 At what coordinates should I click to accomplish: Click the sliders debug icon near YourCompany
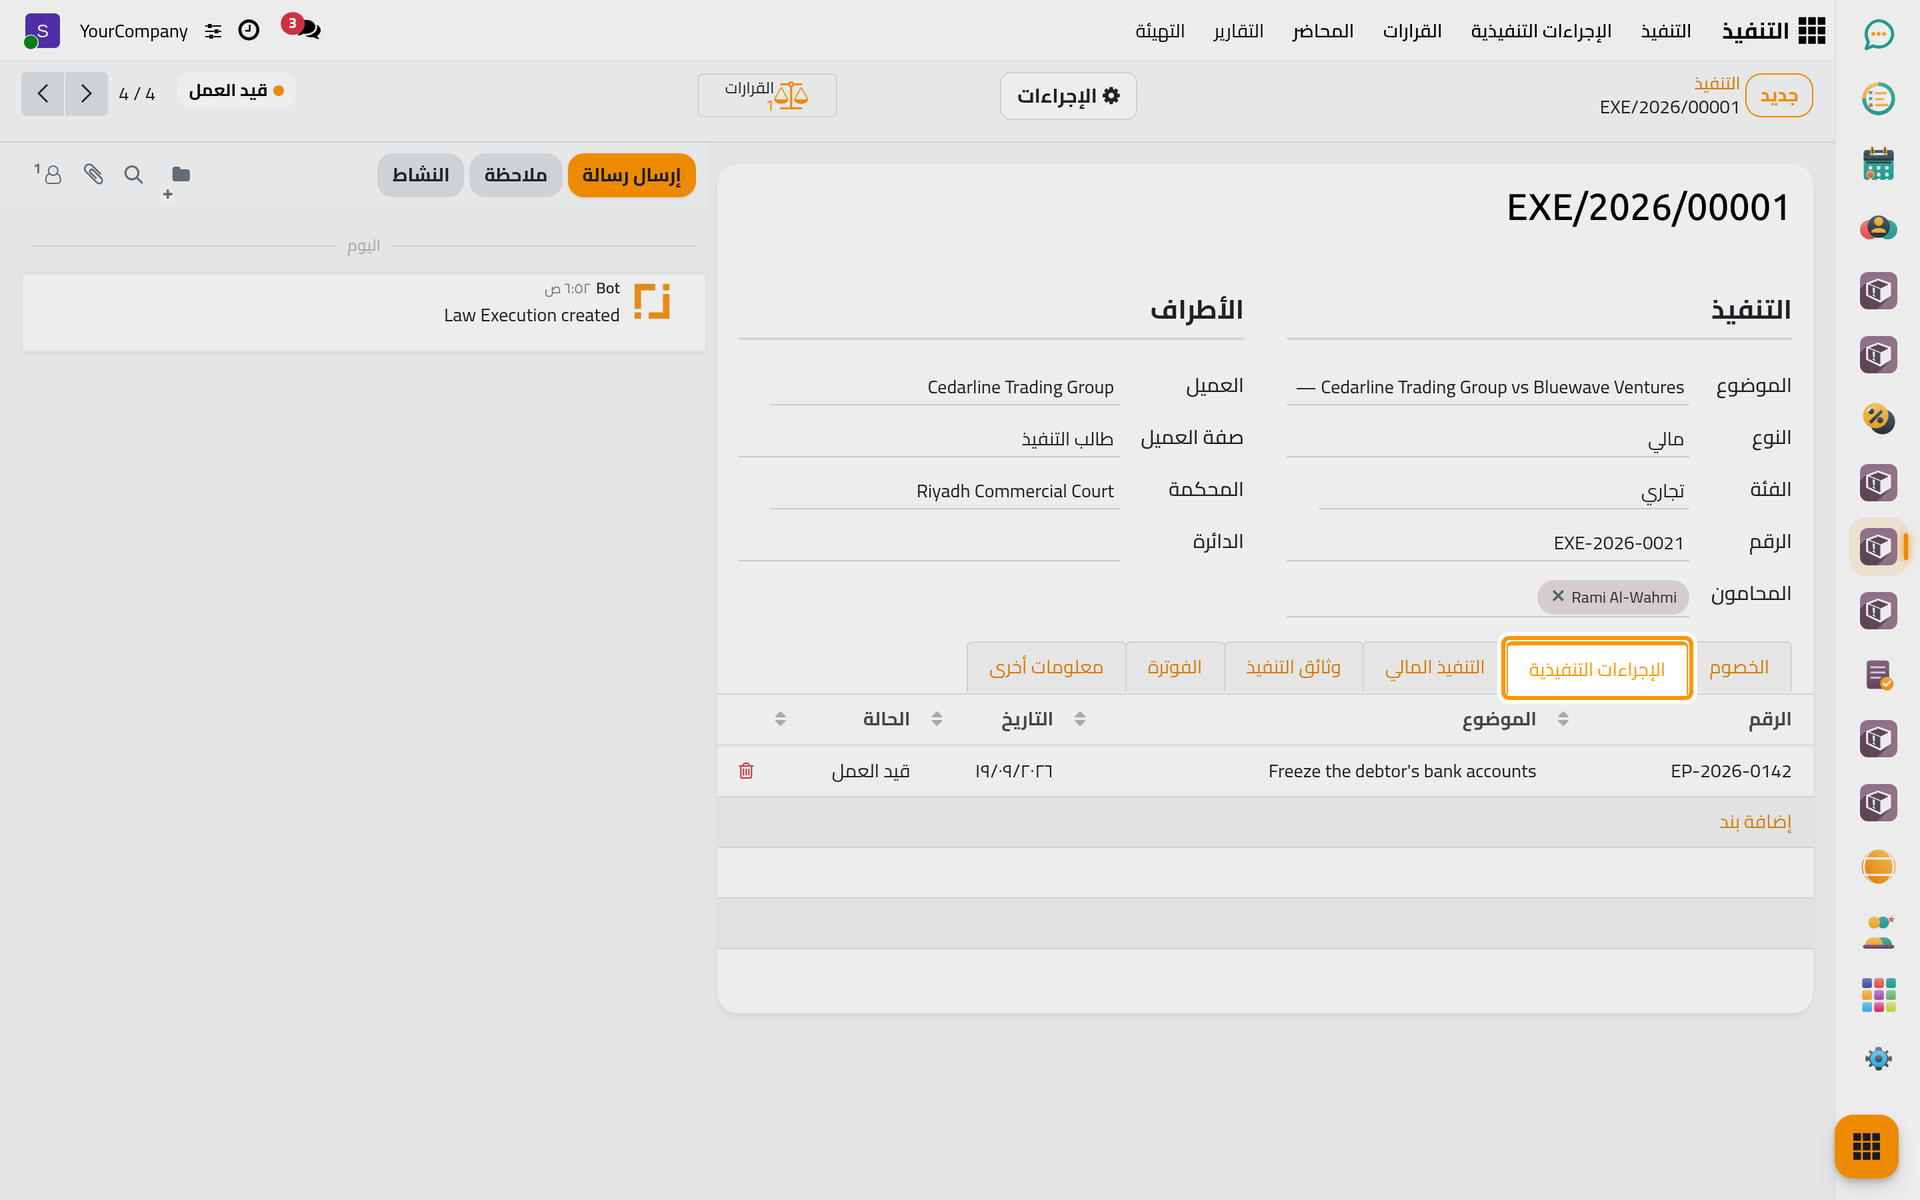click(x=213, y=31)
